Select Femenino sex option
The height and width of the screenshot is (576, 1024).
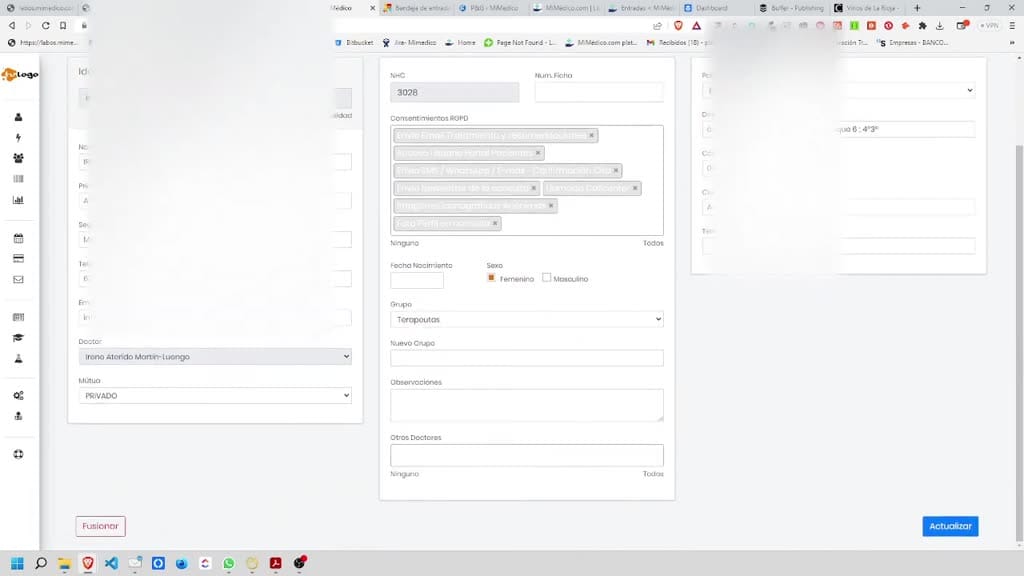(x=491, y=278)
